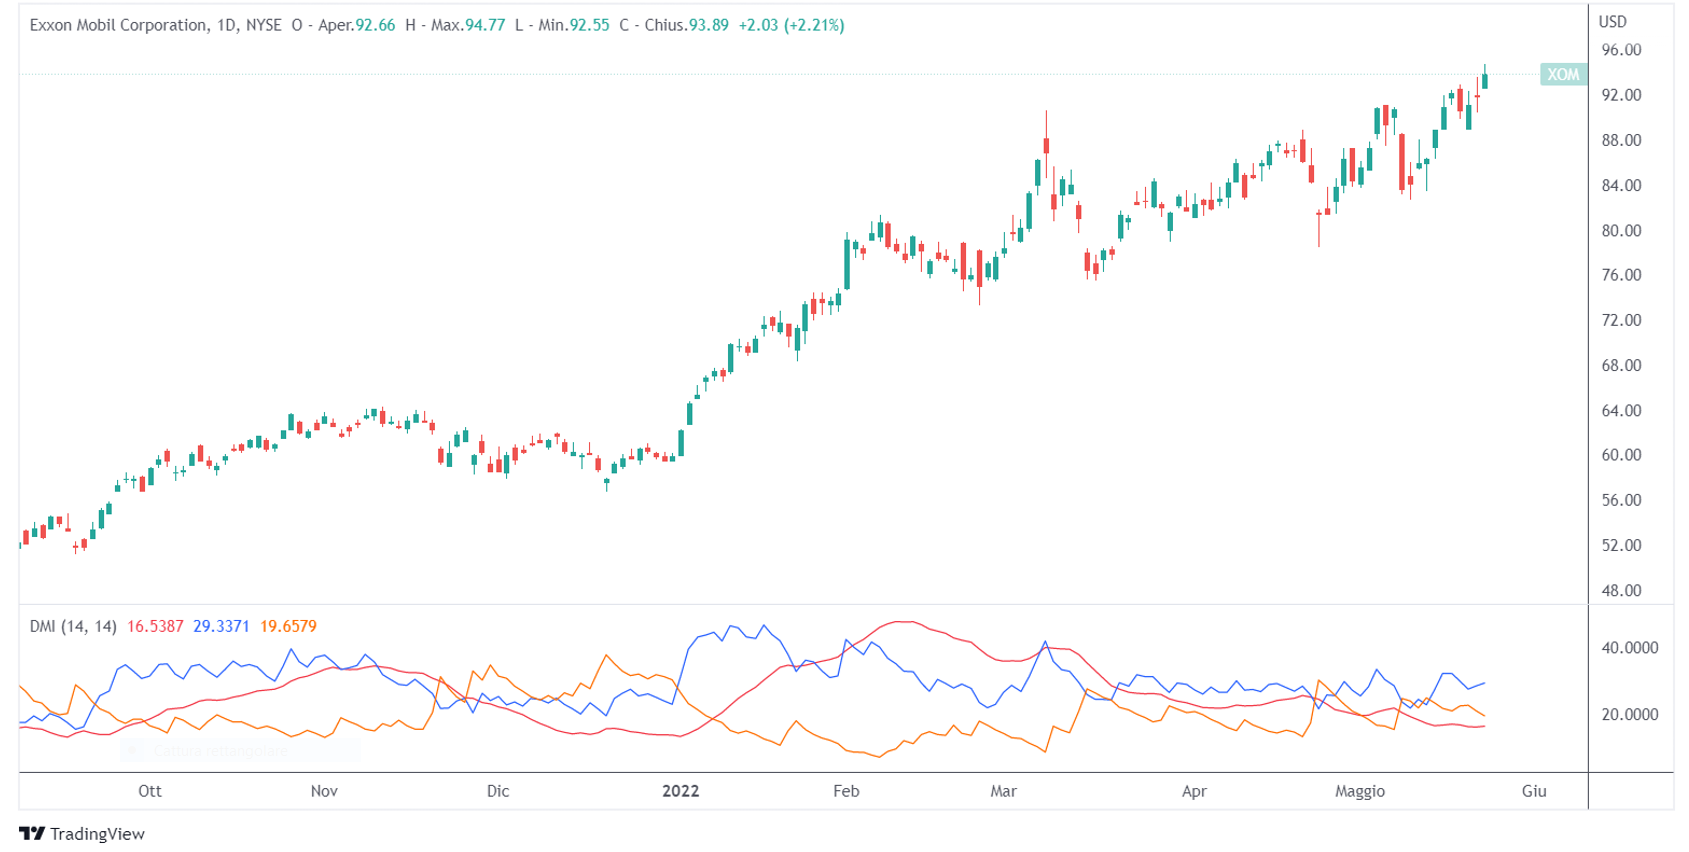Click the 40.0000 level on DMI scale
This screenshot has width=1689, height=852.
point(1629,648)
